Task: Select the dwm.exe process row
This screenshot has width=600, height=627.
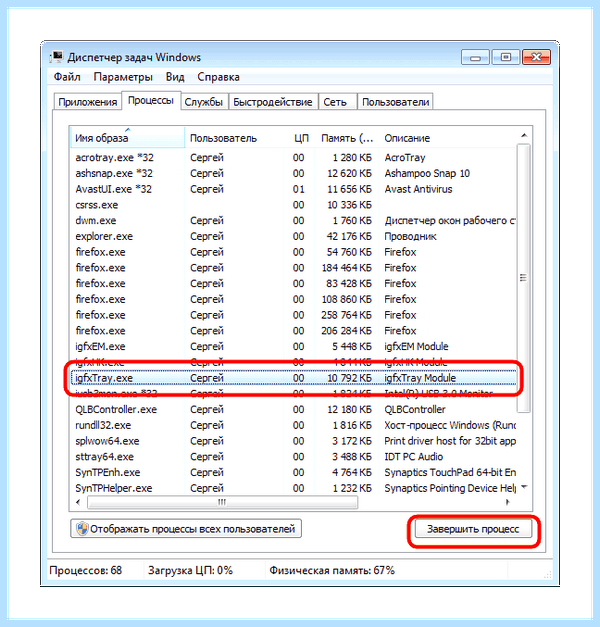Action: point(293,220)
